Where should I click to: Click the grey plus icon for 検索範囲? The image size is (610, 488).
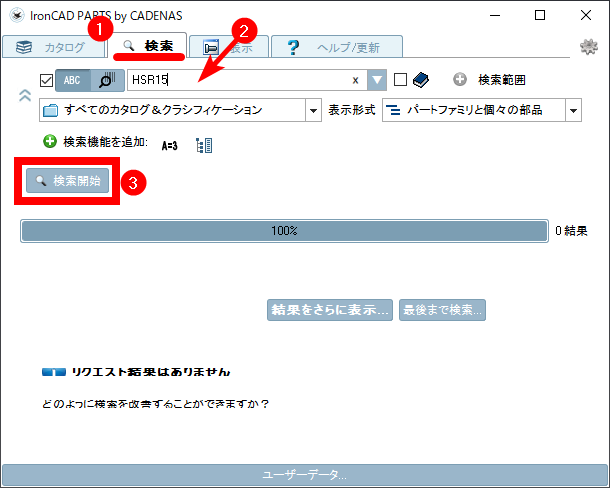(x=460, y=79)
